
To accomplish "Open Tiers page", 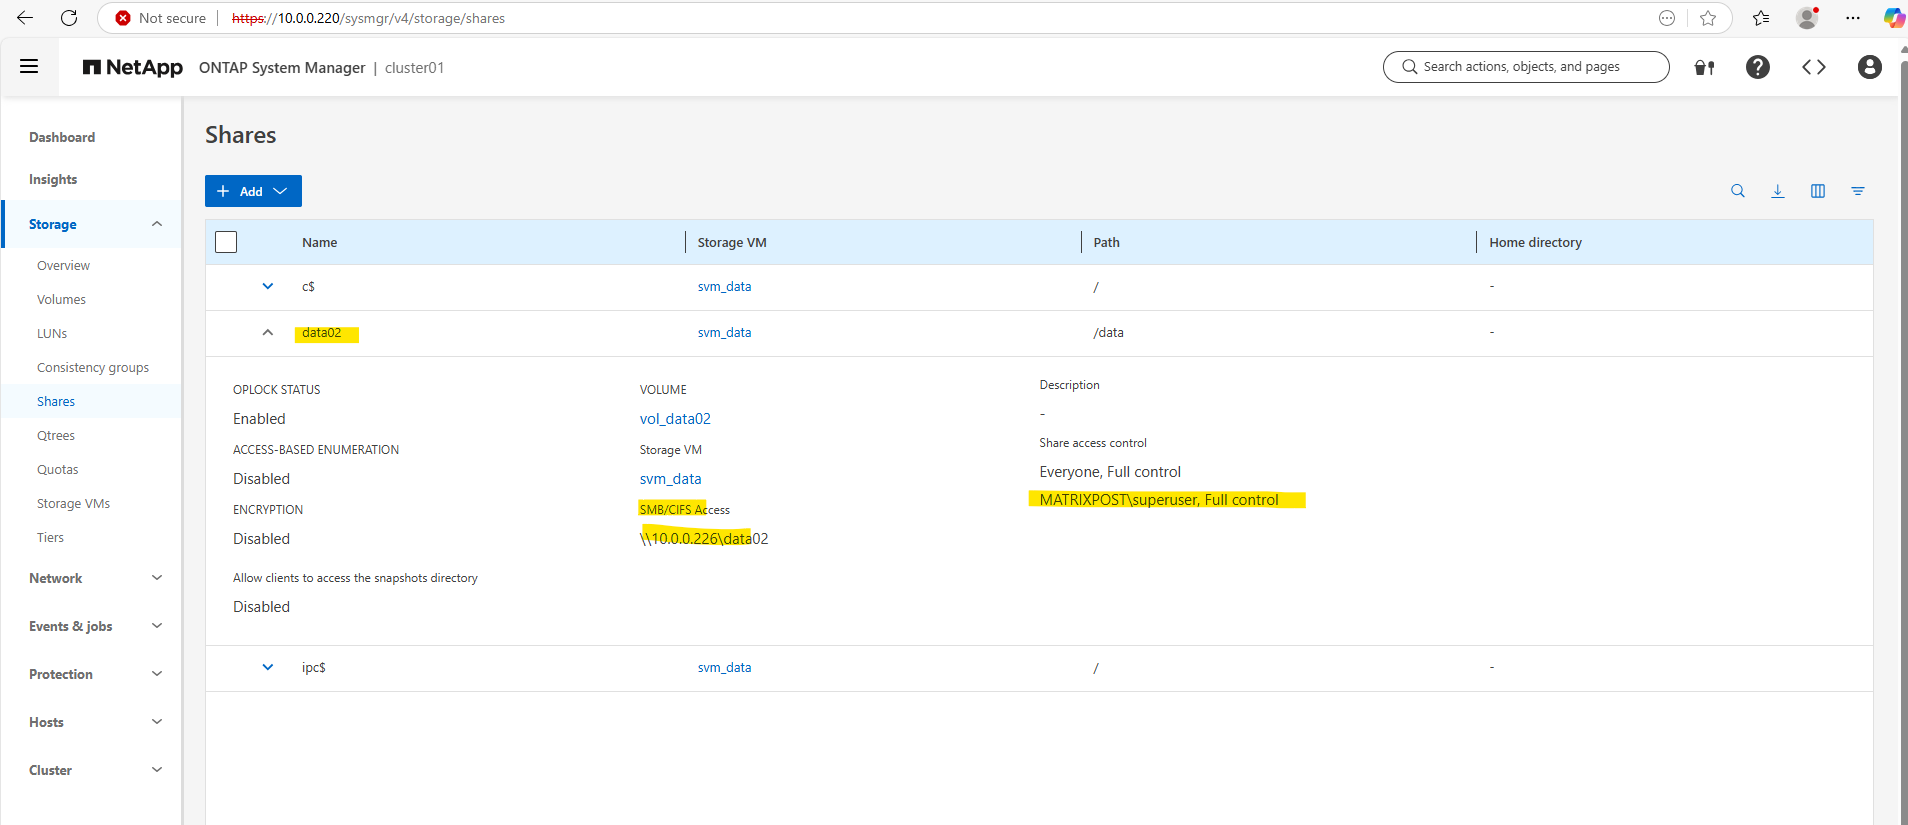I will [50, 537].
